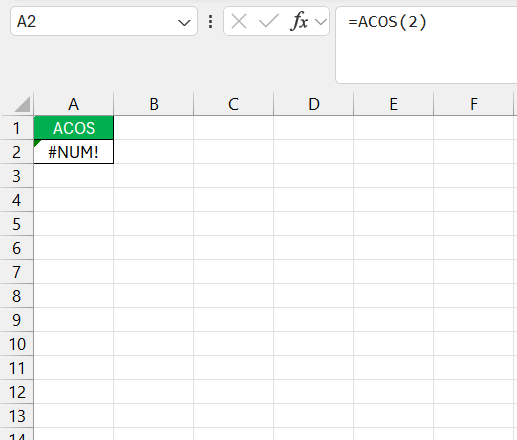Select row 5 header
This screenshot has width=517, height=440.
tap(17, 224)
